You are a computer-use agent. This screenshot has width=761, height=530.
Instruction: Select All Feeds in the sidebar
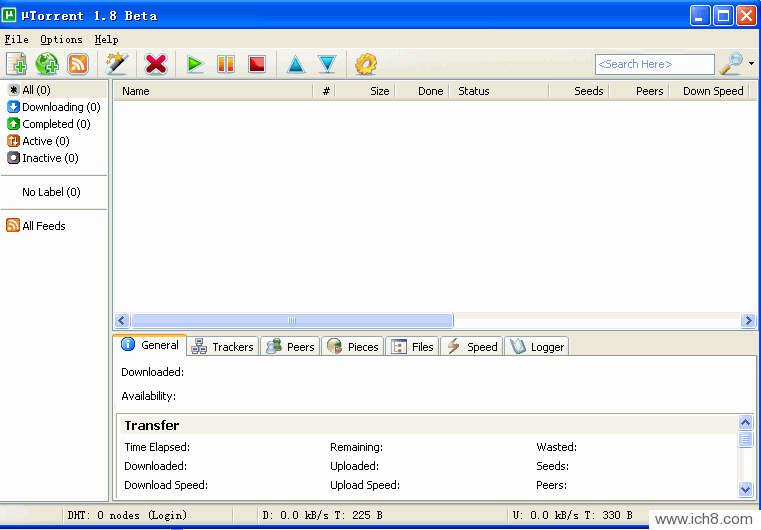pos(36,226)
